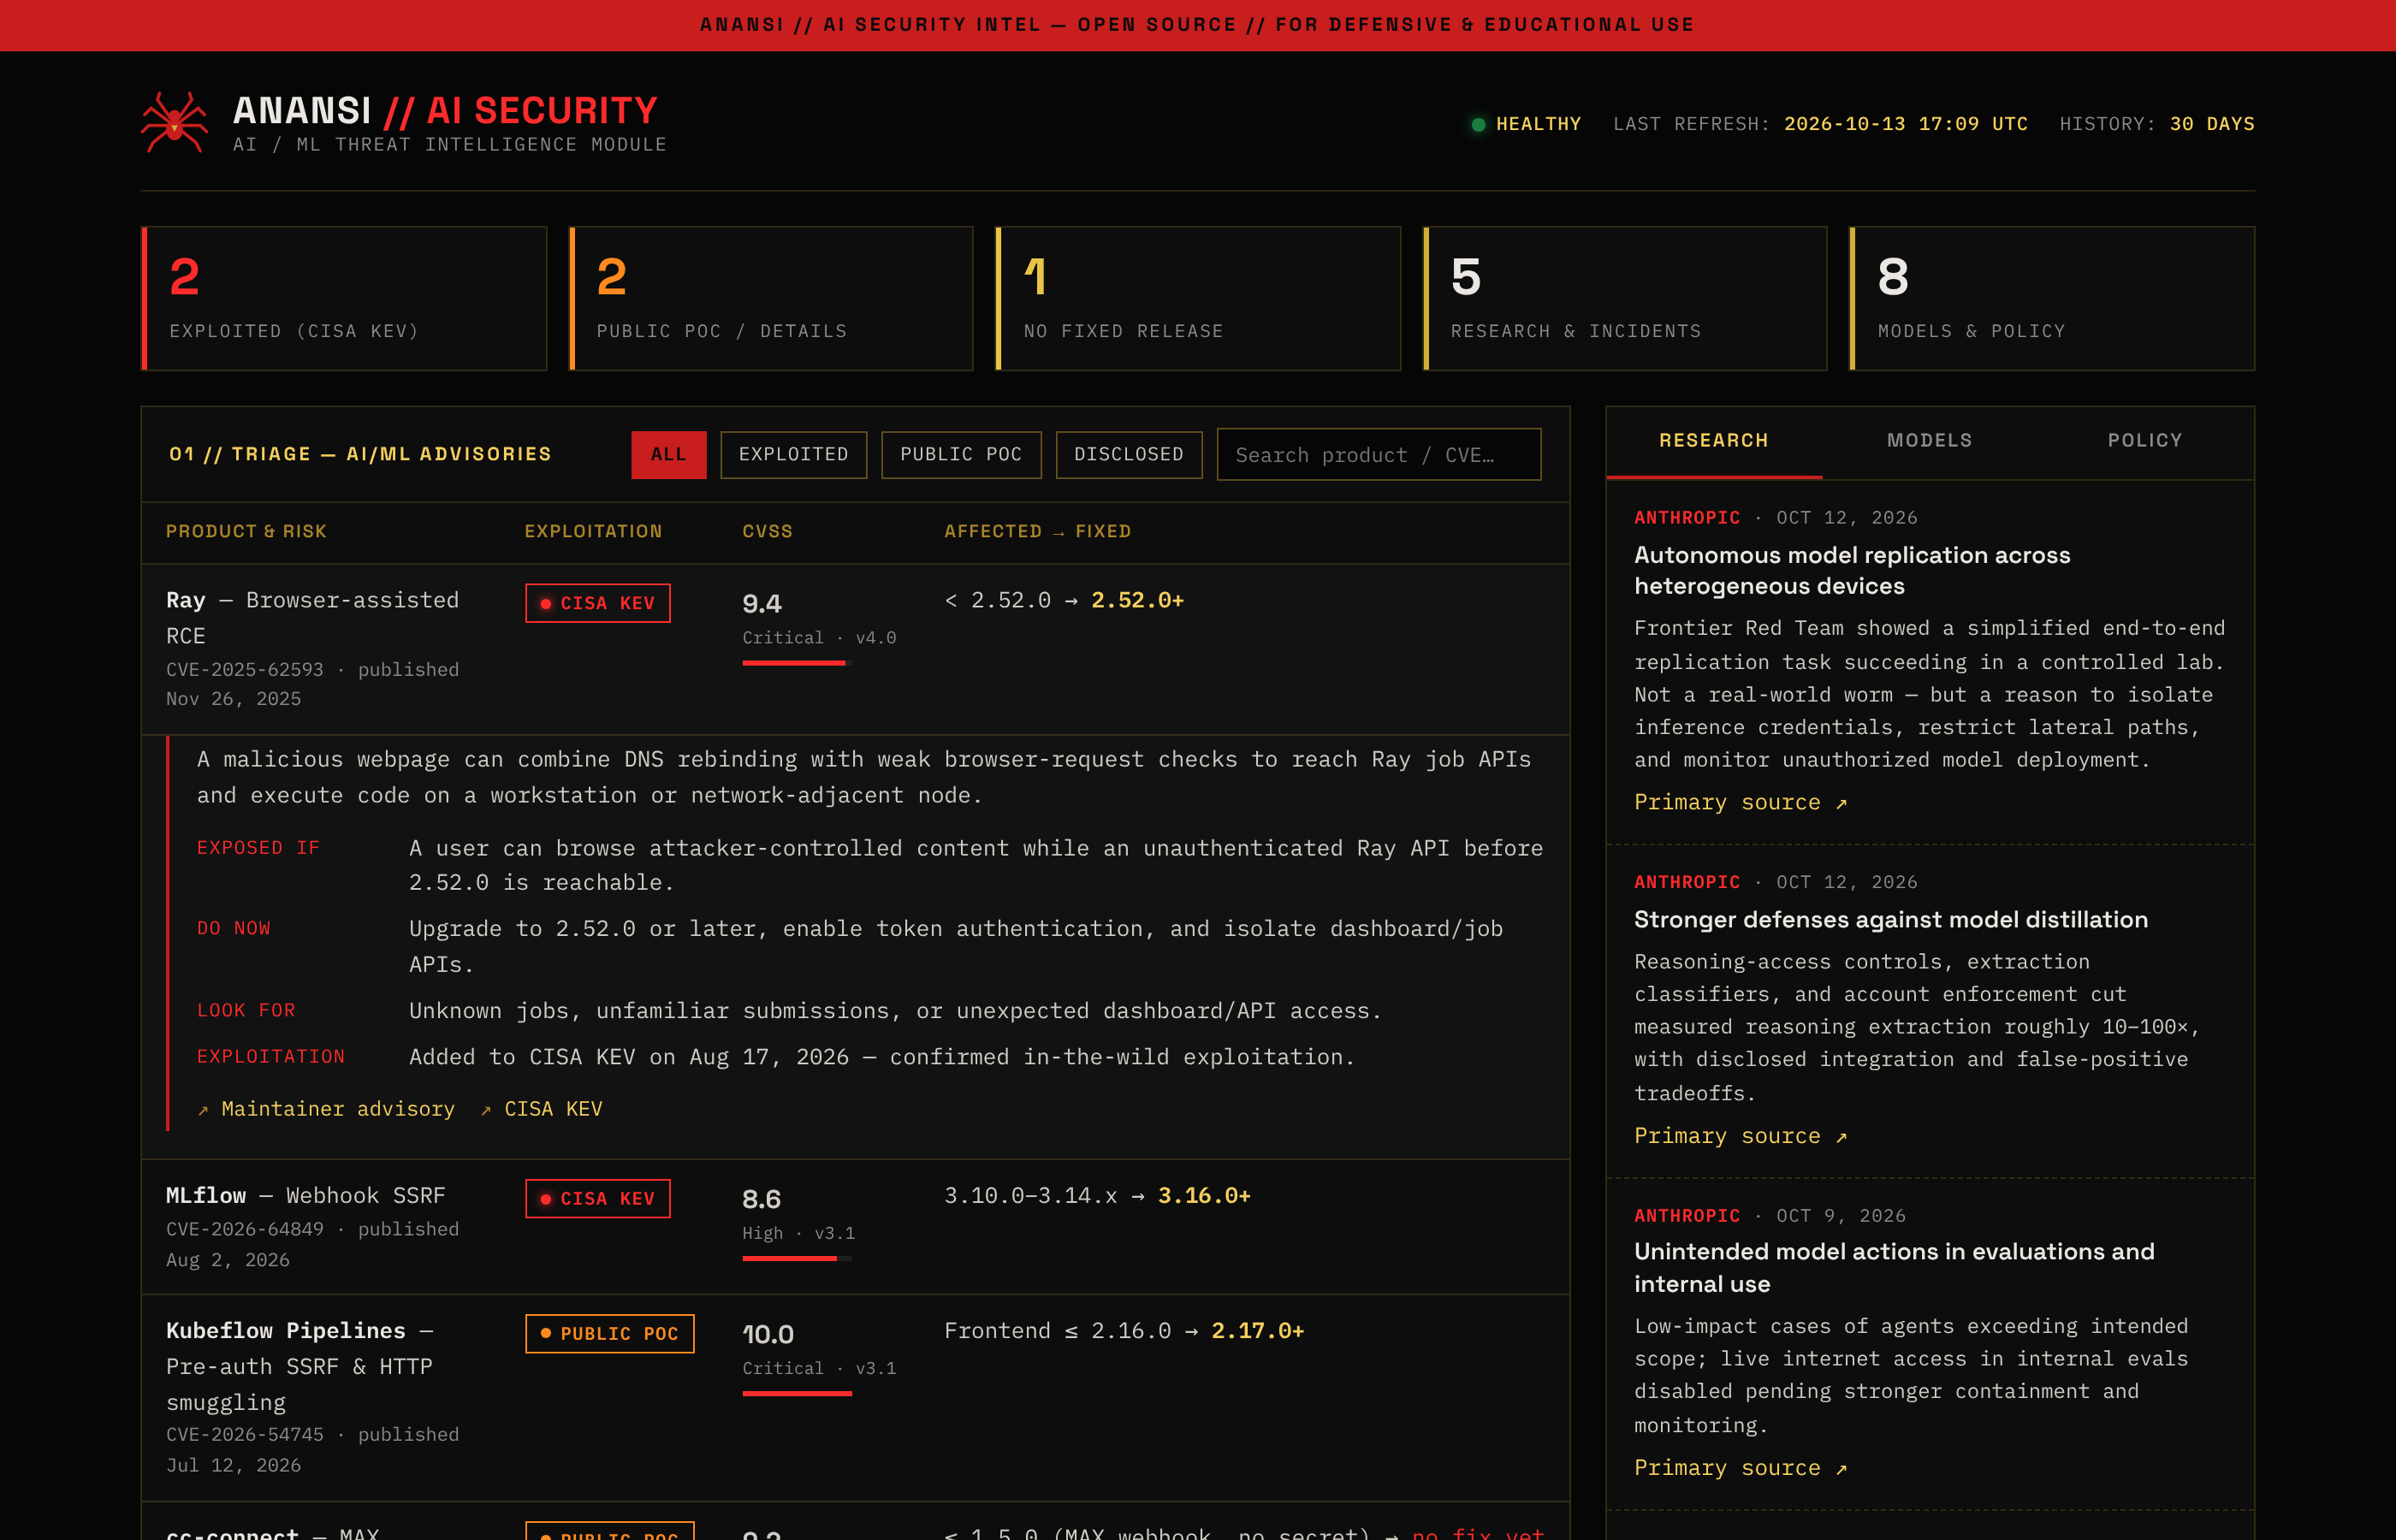Click 'Unintended model actions in evaluations' title
The width and height of the screenshot is (2396, 1540).
[x=1894, y=1267]
